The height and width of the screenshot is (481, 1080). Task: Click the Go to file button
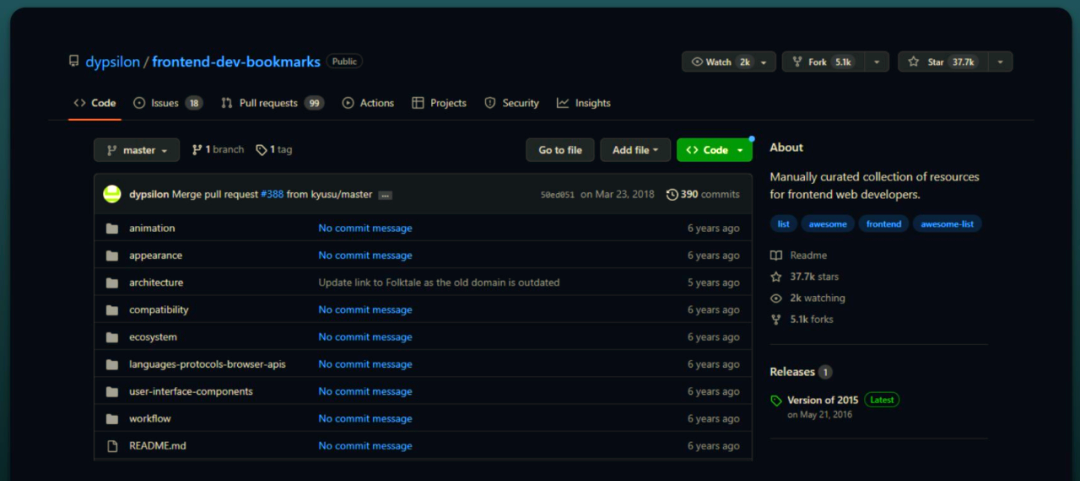click(x=560, y=150)
